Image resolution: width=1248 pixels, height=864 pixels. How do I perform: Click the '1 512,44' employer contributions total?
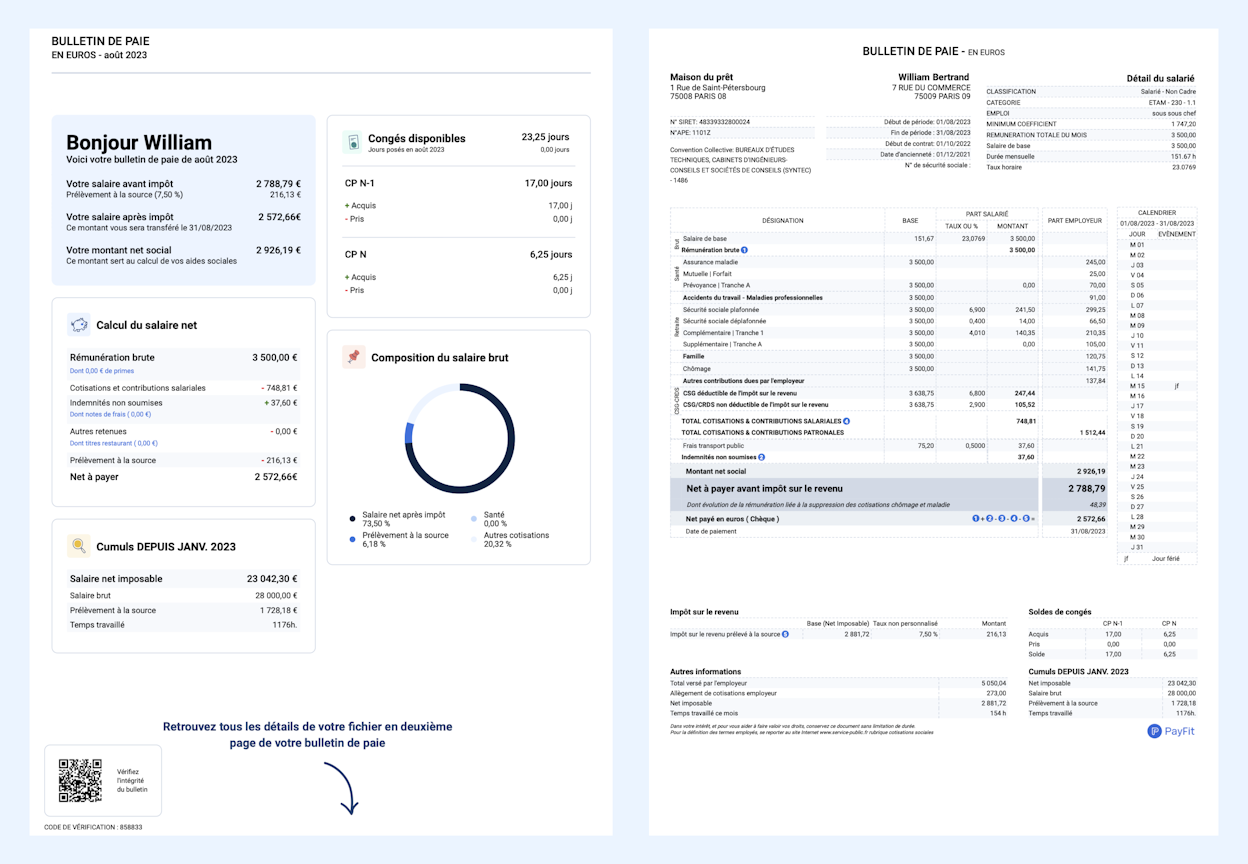pos(1093,433)
